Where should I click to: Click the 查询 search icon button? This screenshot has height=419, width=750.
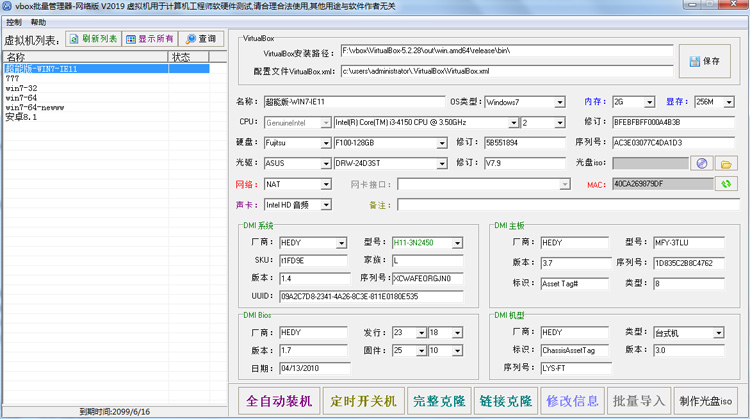[201, 39]
